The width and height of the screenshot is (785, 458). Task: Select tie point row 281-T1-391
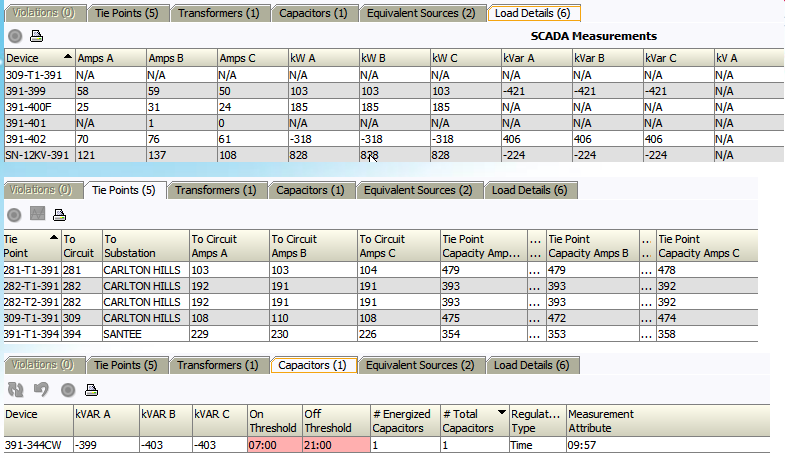coord(380,270)
